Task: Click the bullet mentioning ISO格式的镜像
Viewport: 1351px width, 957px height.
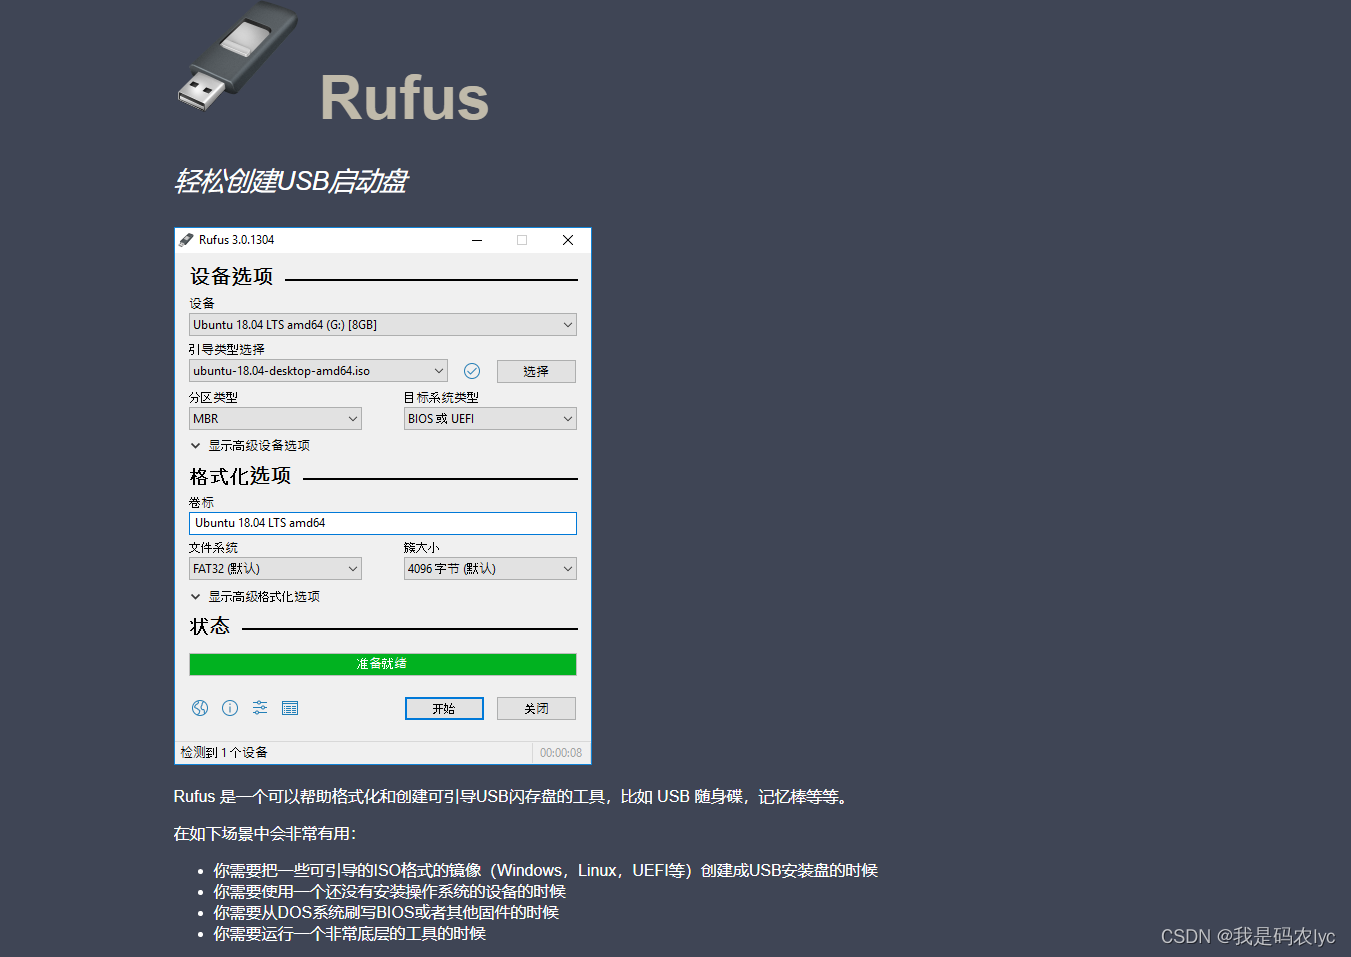Action: pos(546,871)
